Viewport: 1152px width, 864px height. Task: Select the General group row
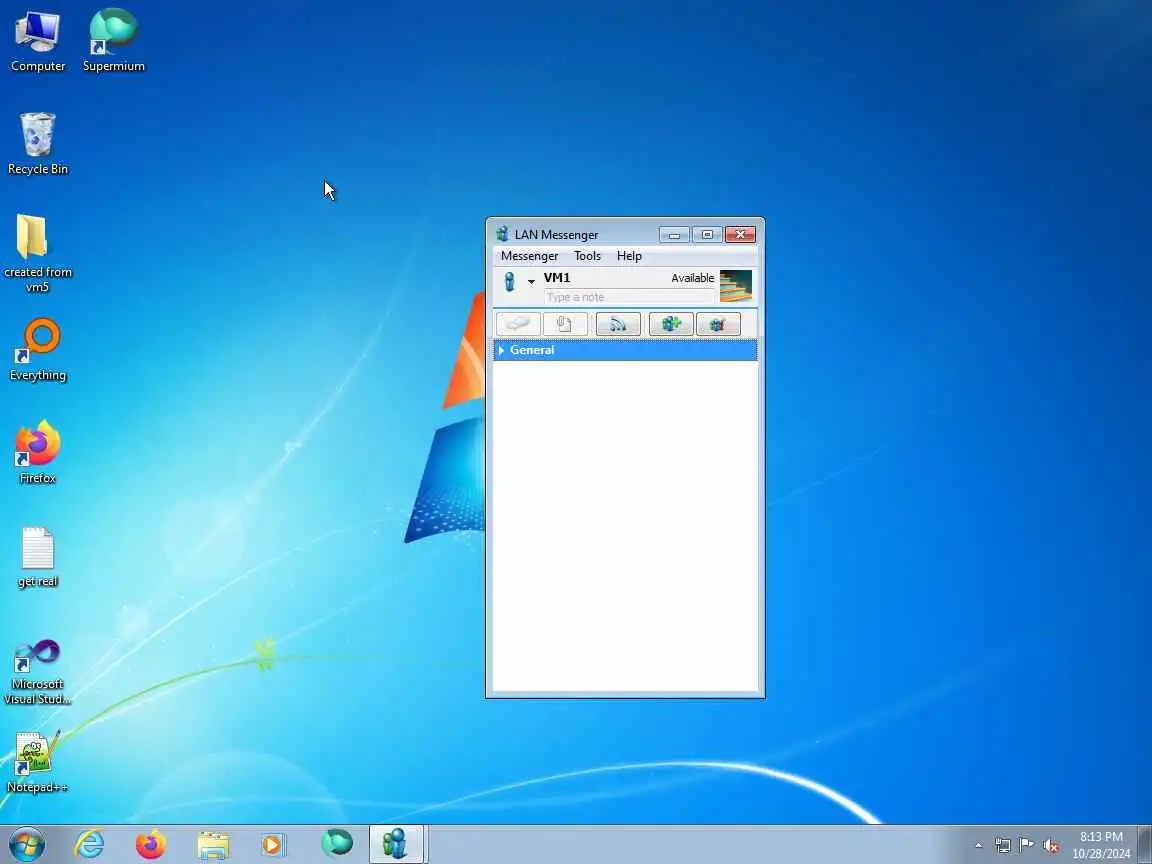click(x=625, y=350)
